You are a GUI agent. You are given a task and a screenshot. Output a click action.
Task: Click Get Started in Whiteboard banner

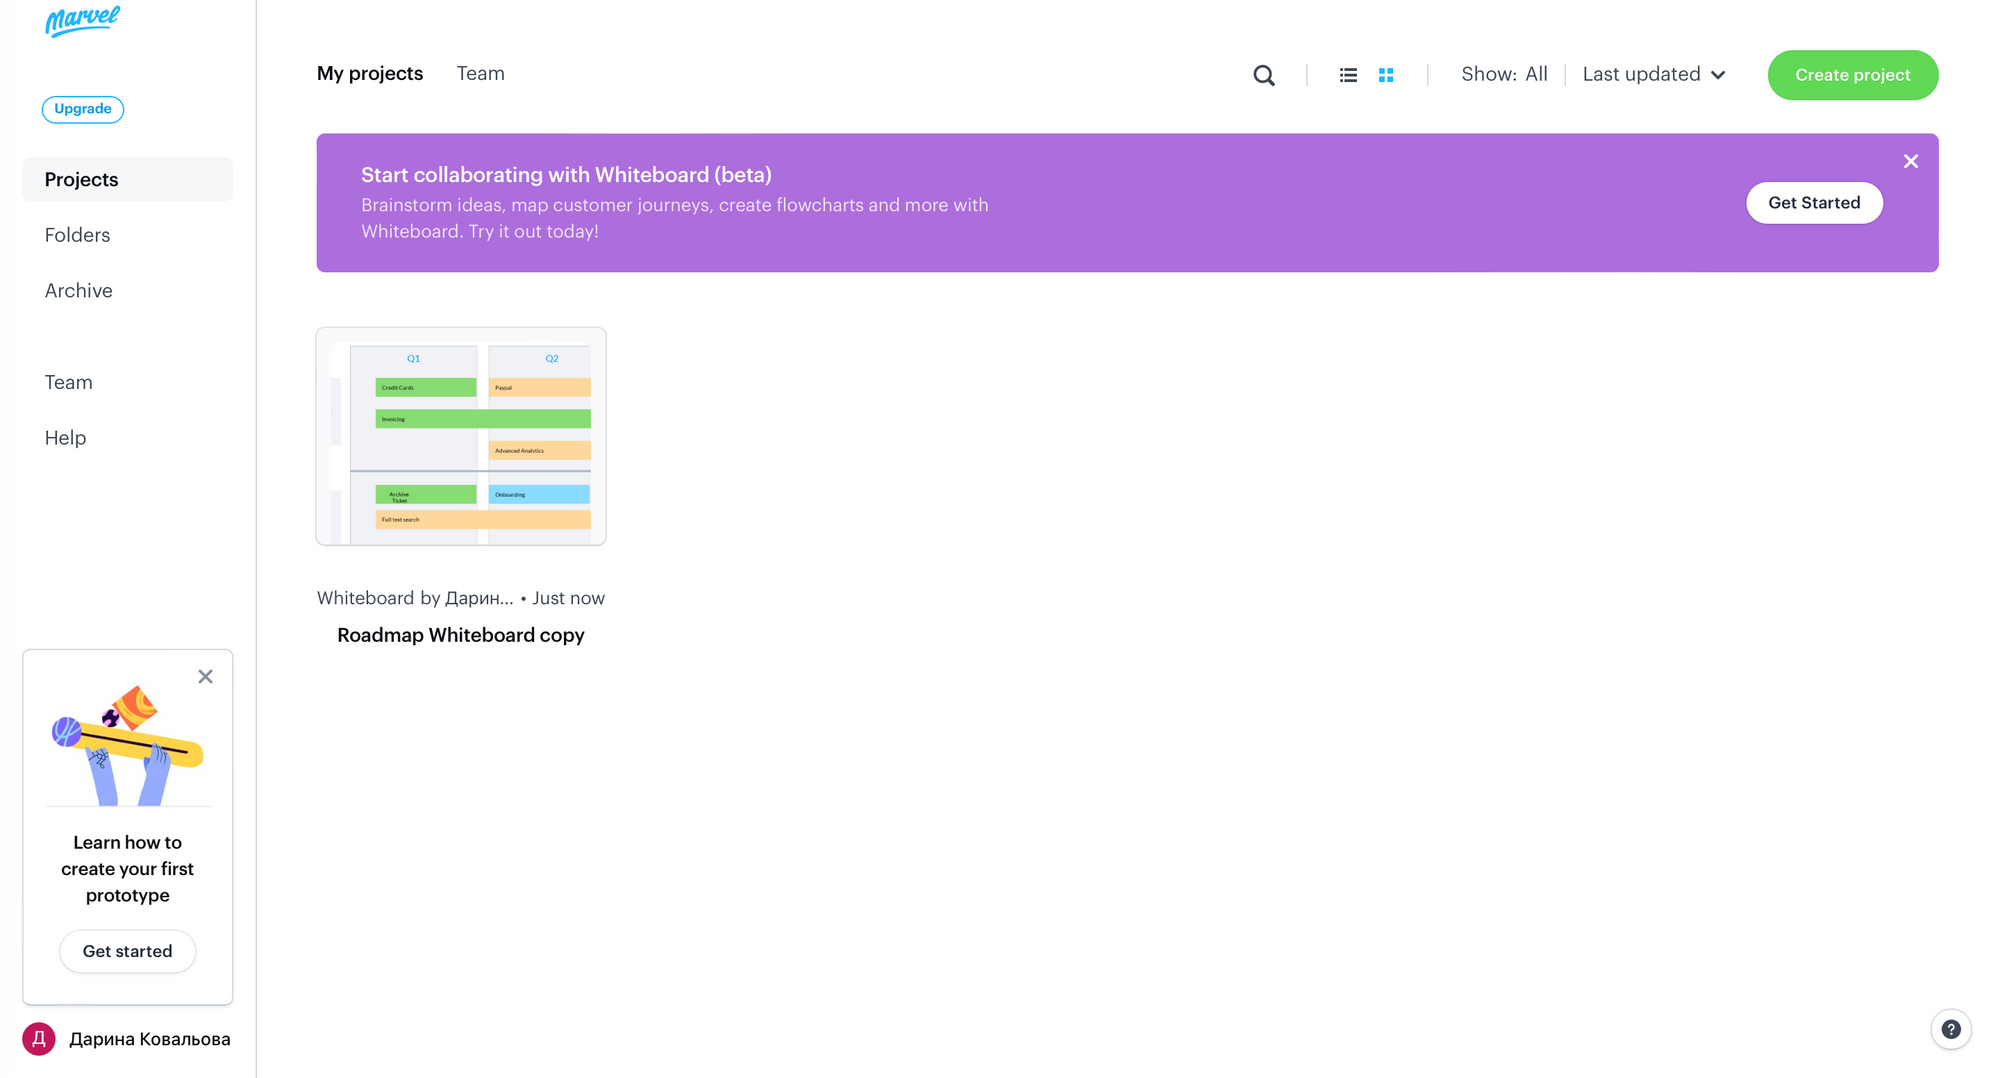[x=1814, y=203]
